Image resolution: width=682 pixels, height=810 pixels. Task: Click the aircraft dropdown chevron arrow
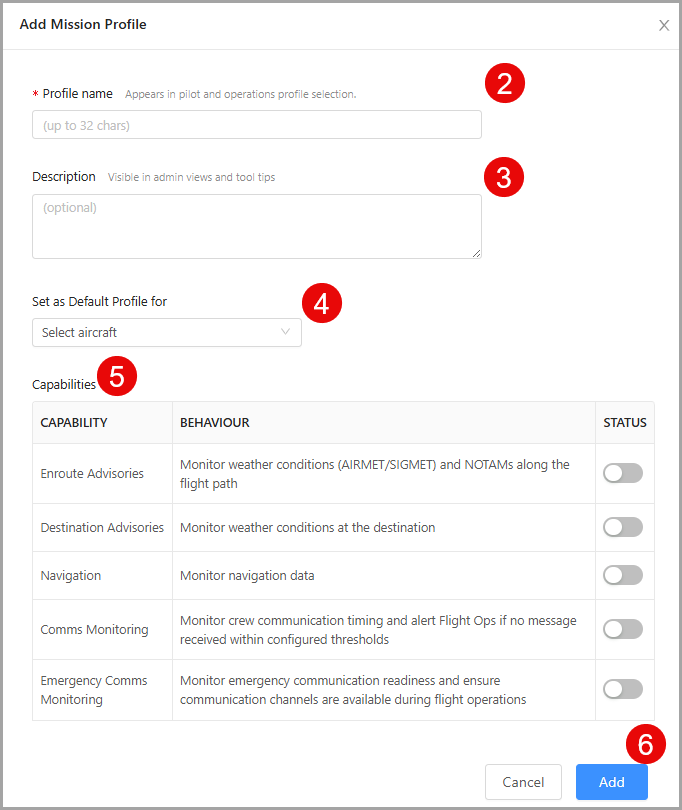285,332
